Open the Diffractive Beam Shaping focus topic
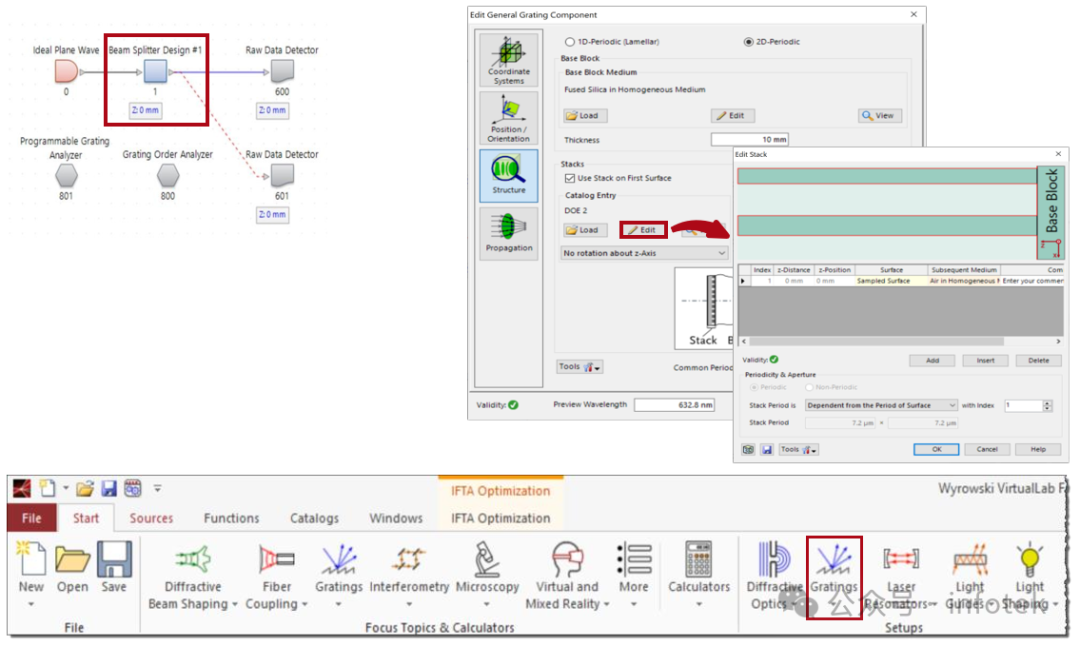The height and width of the screenshot is (646, 1080). pyautogui.click(x=191, y=580)
